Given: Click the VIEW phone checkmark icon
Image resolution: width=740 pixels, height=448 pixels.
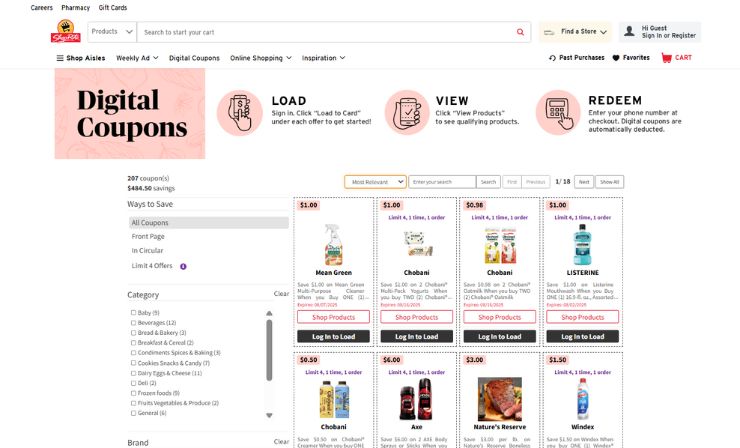Looking at the screenshot, I should tap(407, 113).
